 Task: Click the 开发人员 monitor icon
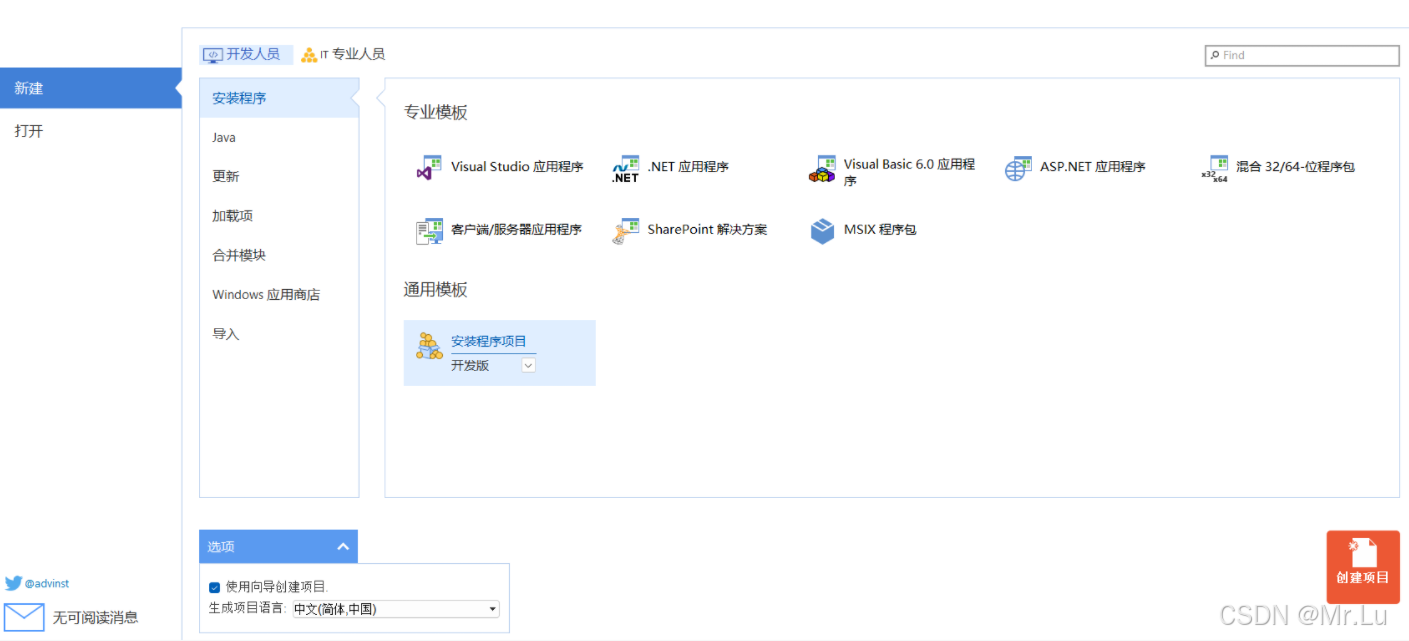212,55
